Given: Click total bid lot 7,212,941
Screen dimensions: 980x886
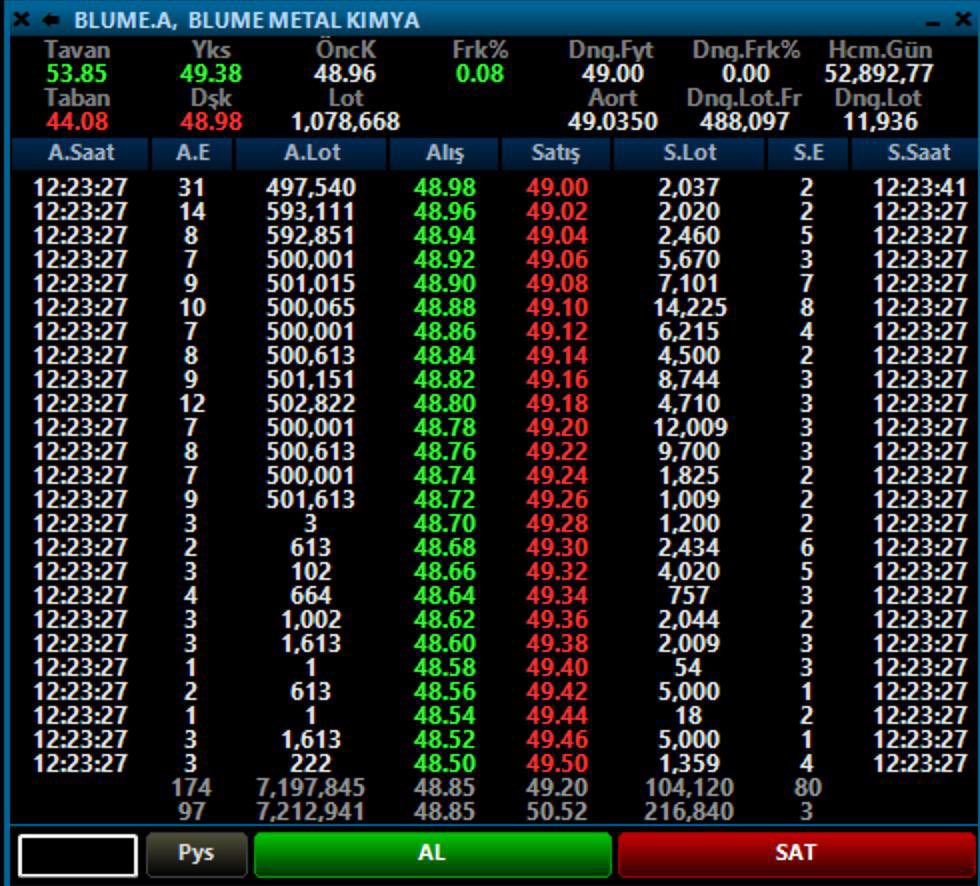Looking at the screenshot, I should (311, 812).
